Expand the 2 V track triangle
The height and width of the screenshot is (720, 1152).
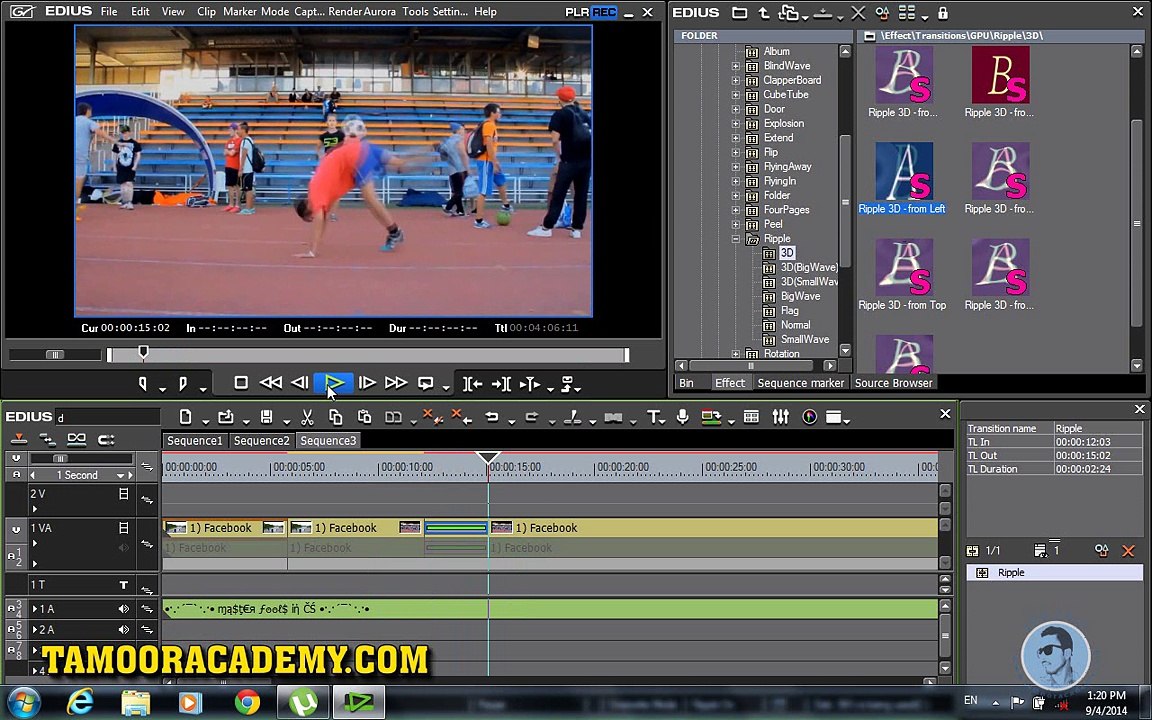coord(35,508)
